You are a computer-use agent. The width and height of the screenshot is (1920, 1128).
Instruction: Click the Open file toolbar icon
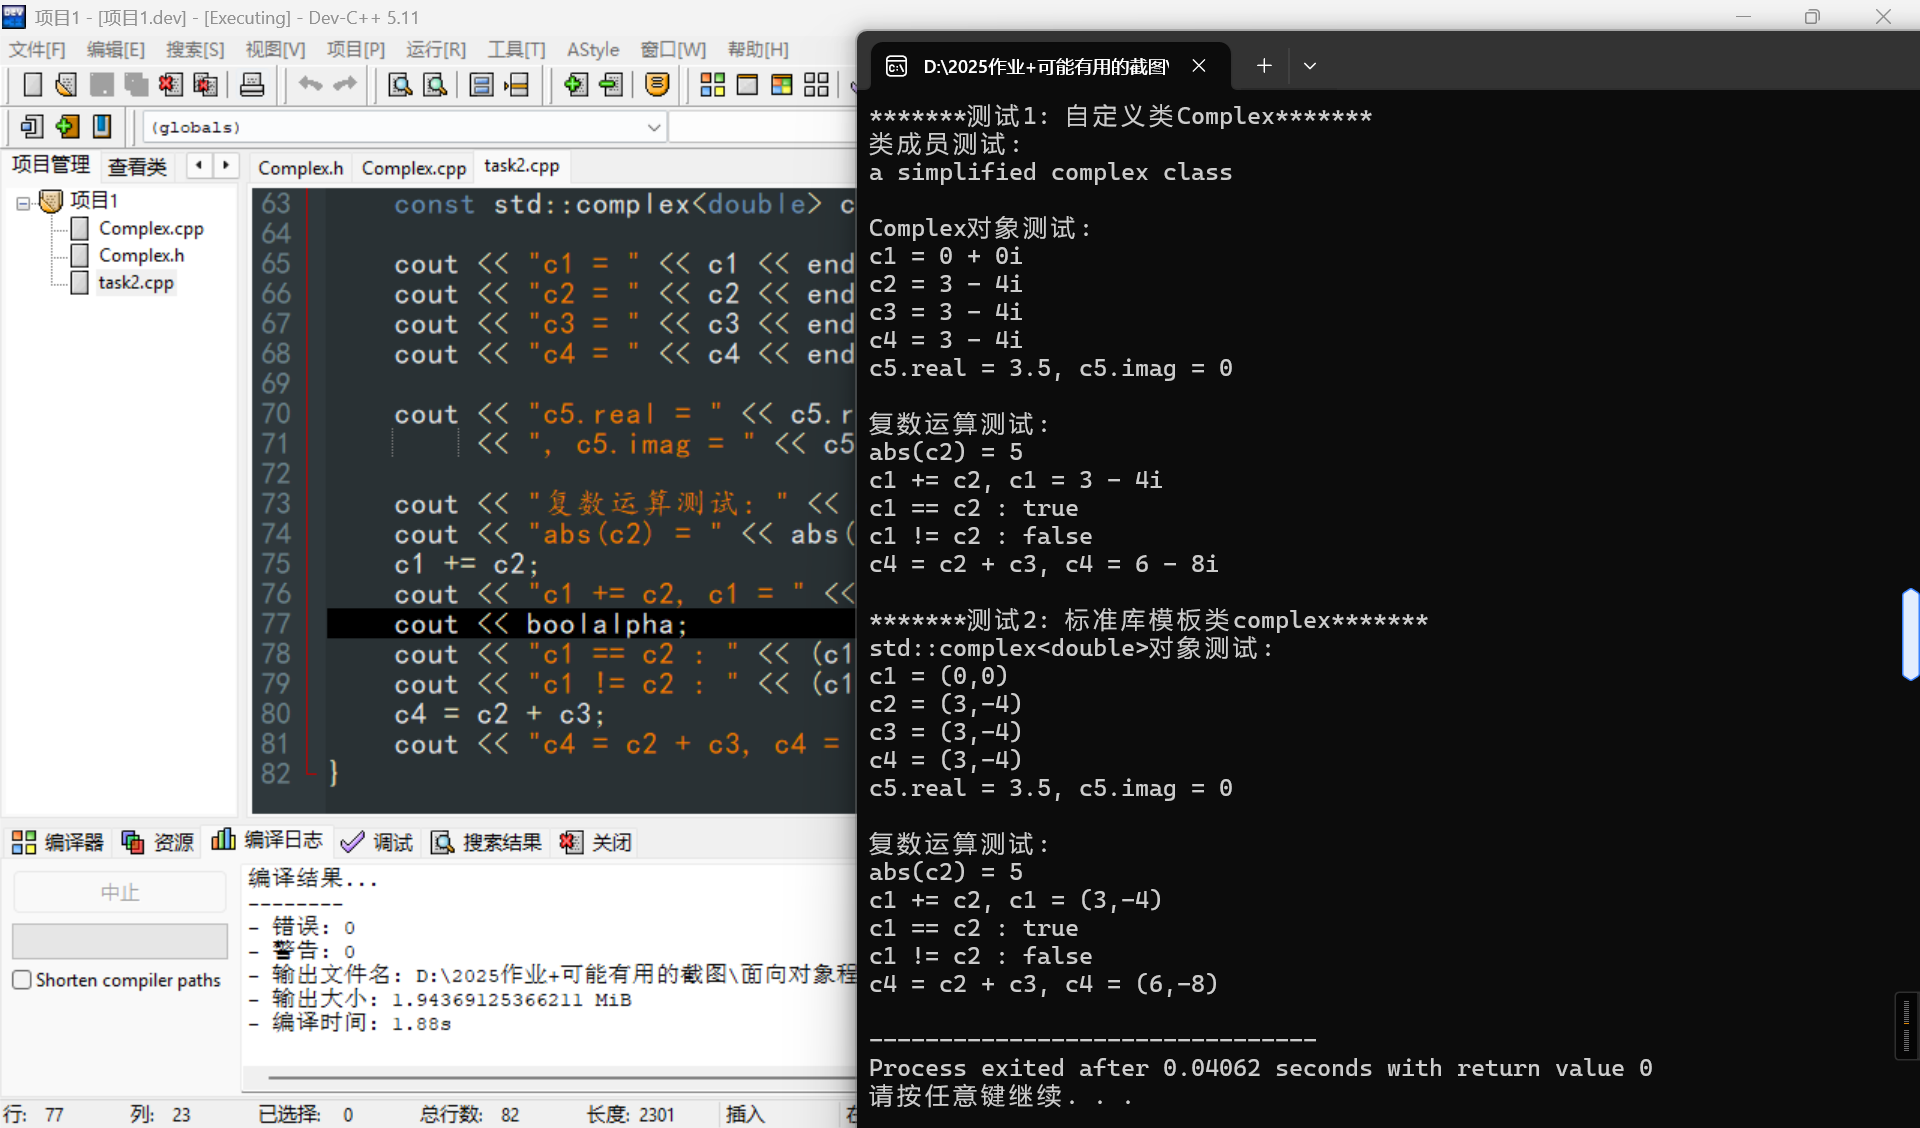pyautogui.click(x=66, y=85)
